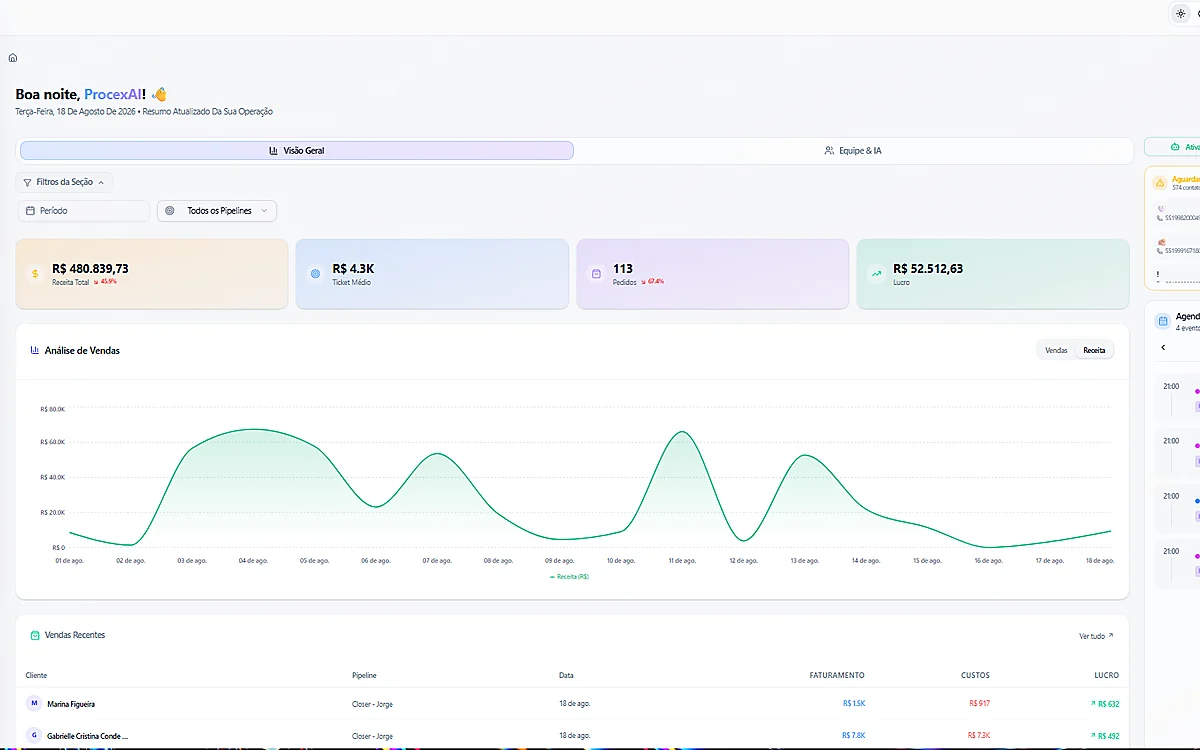Click the LUCRO column header
Screen dimensions: 1200x750
pos(1106,676)
